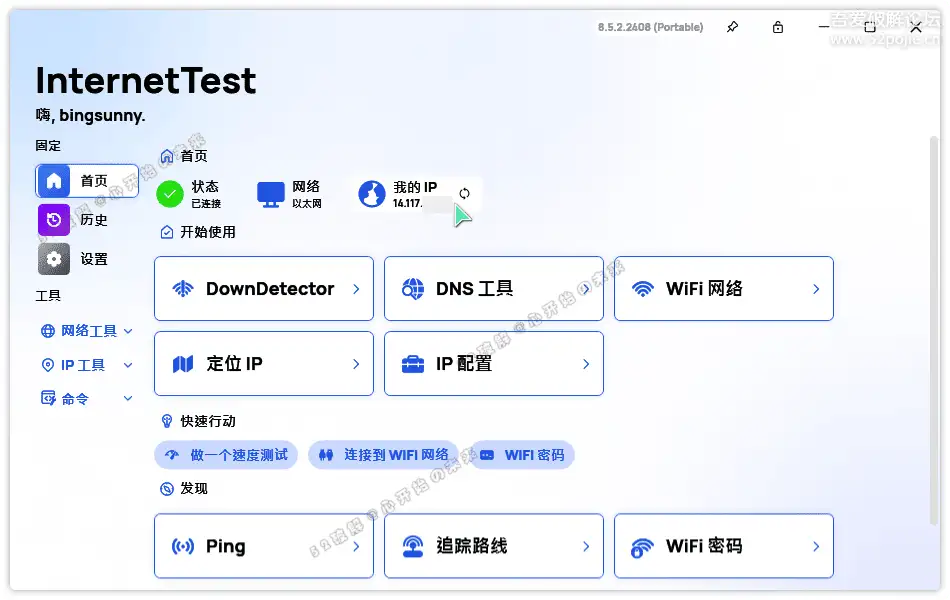950x600 pixels.
Task: Expand the IP 工具 category
Action: pyautogui.click(x=87, y=365)
